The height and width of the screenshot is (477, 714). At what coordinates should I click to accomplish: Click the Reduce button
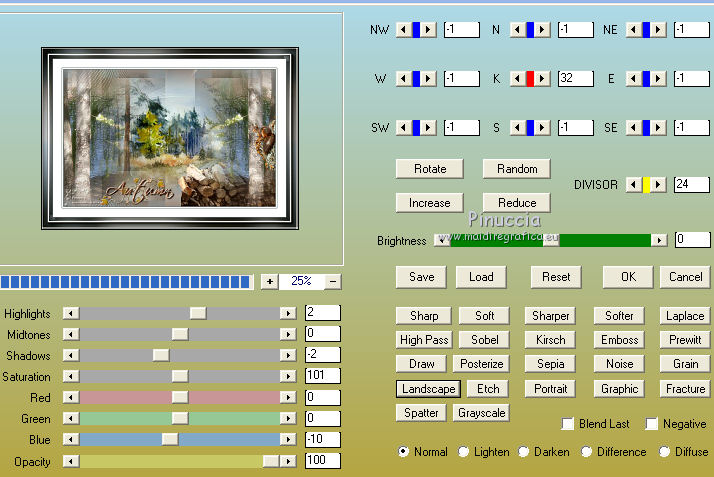pyautogui.click(x=517, y=203)
